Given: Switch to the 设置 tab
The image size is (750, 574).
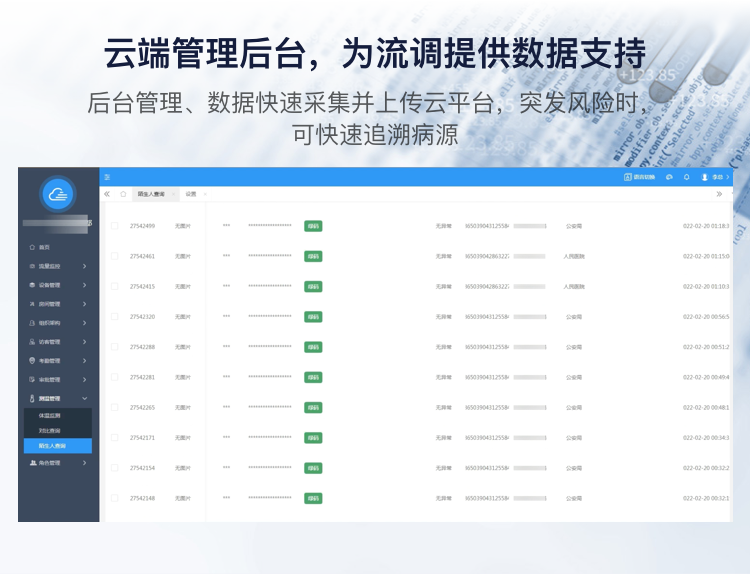Looking at the screenshot, I should tap(191, 194).
